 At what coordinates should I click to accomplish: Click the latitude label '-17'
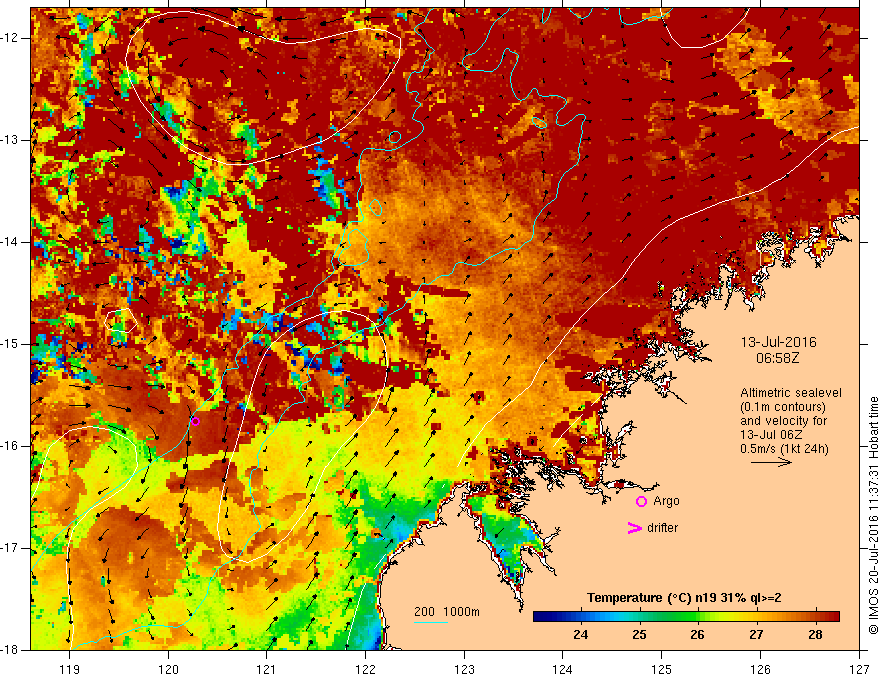point(11,548)
